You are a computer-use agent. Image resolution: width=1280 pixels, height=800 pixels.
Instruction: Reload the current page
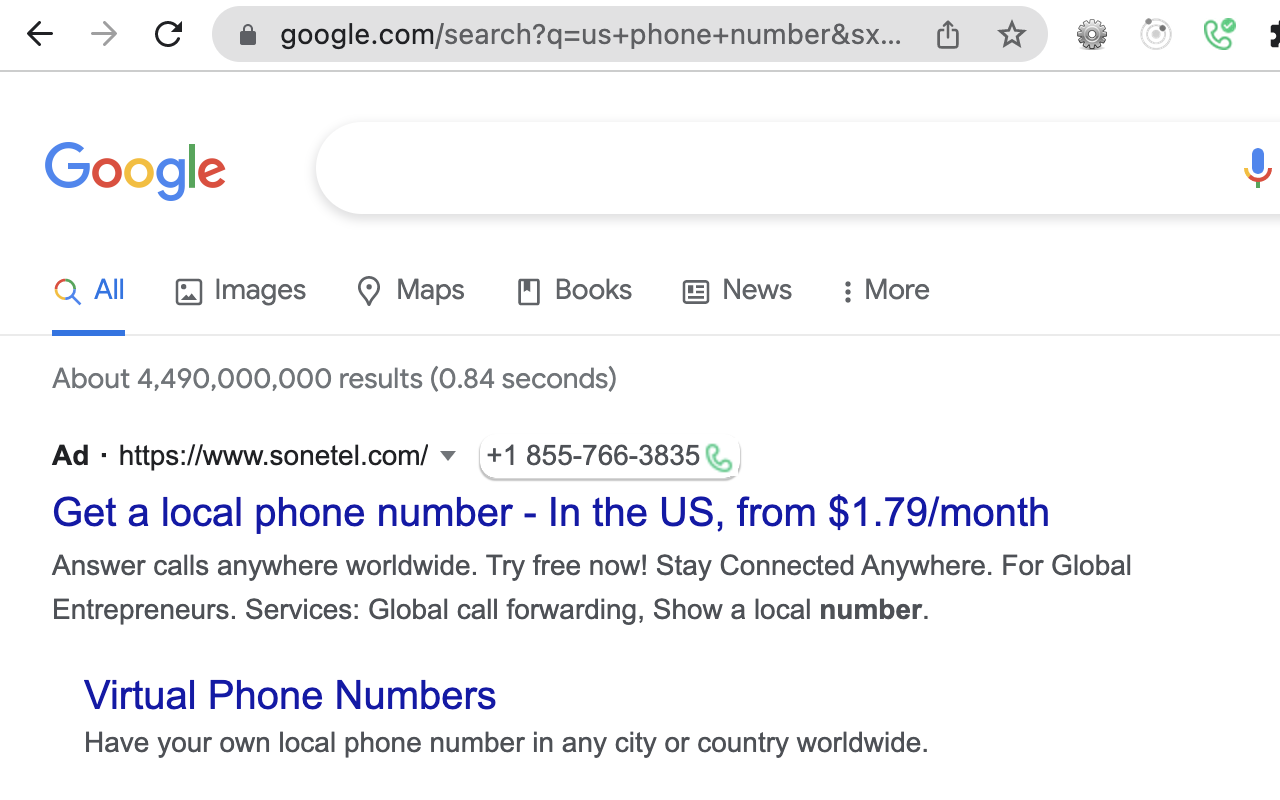pos(168,34)
